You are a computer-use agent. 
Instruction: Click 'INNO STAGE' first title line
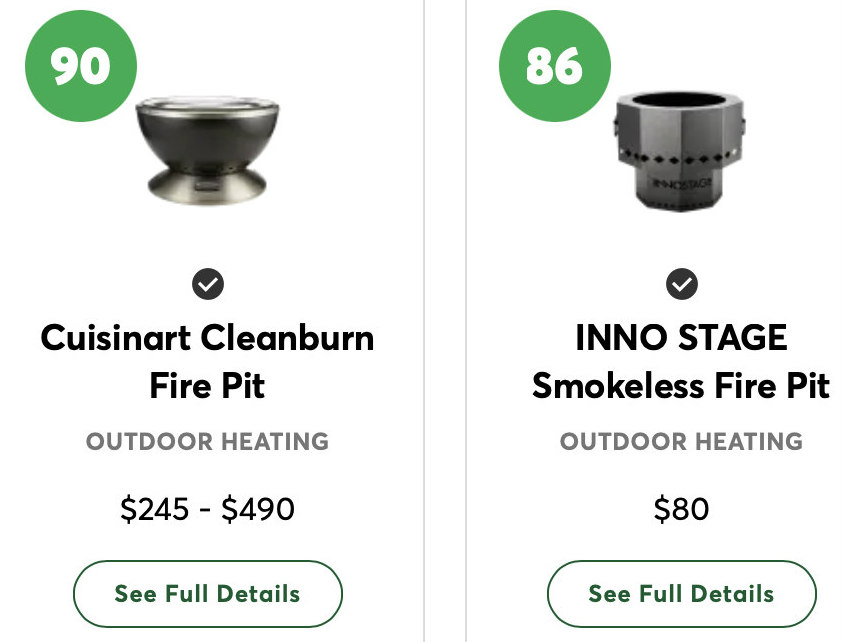tap(681, 338)
